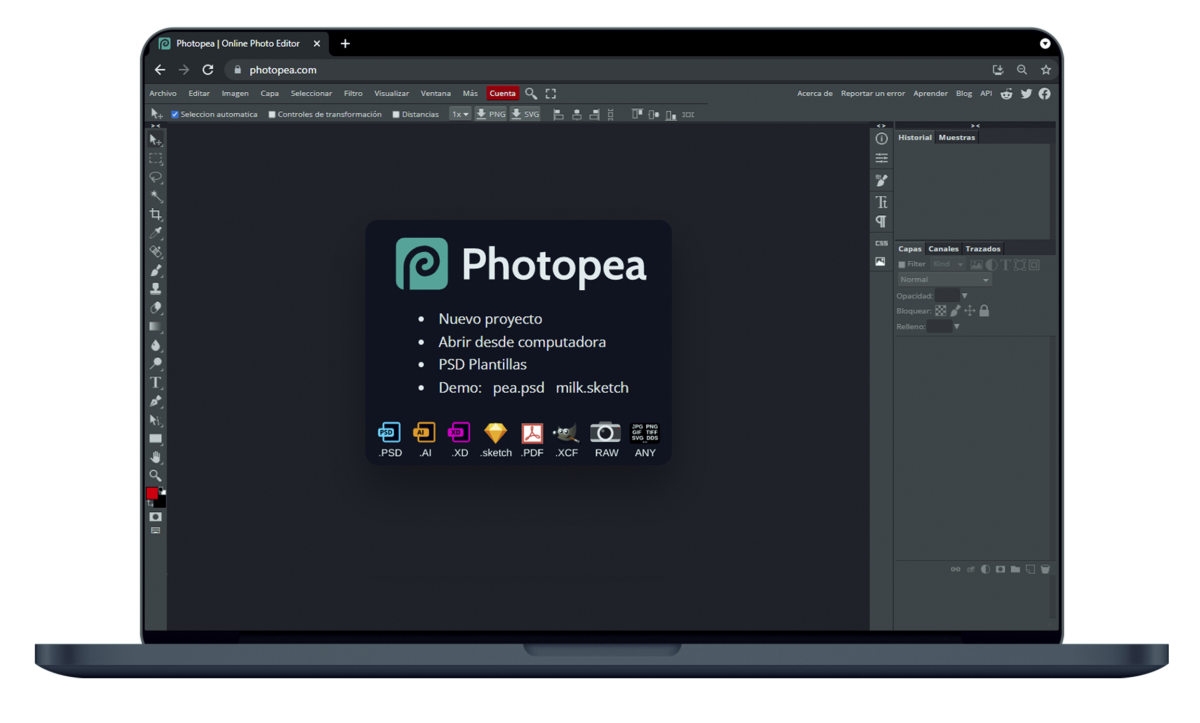Select the Lasso tool
Screen dimensions: 1200x723
(155, 177)
